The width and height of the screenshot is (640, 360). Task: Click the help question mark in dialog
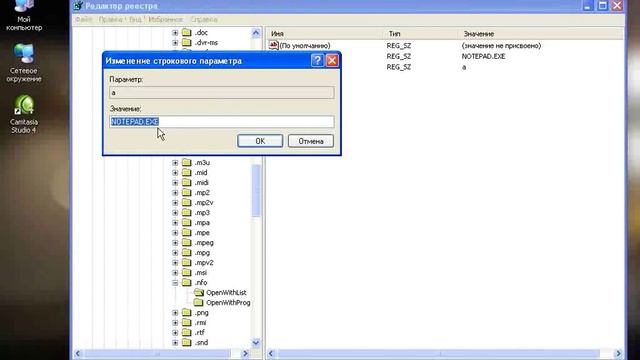pyautogui.click(x=317, y=60)
